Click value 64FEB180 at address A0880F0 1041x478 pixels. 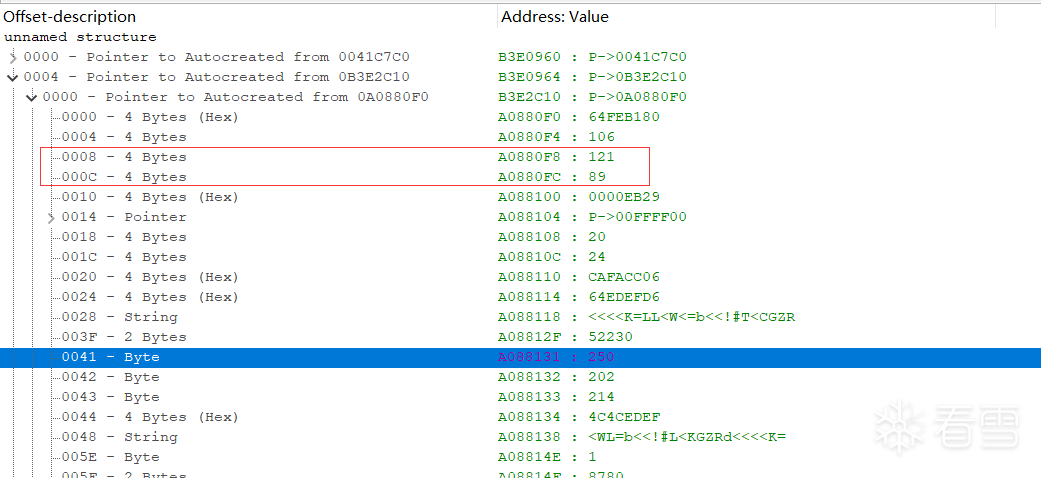[624, 117]
